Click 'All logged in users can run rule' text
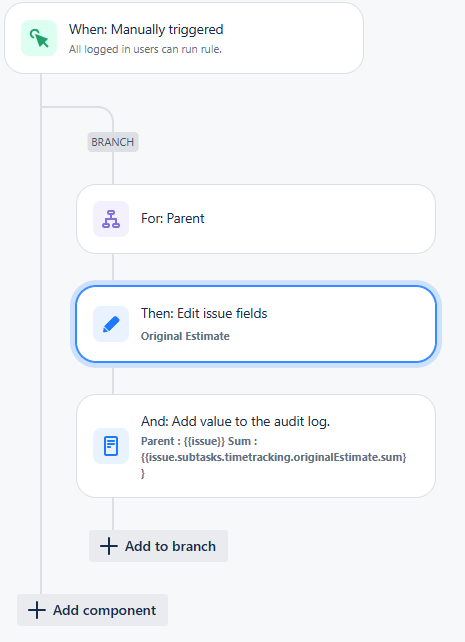The image size is (465, 642). click(145, 49)
